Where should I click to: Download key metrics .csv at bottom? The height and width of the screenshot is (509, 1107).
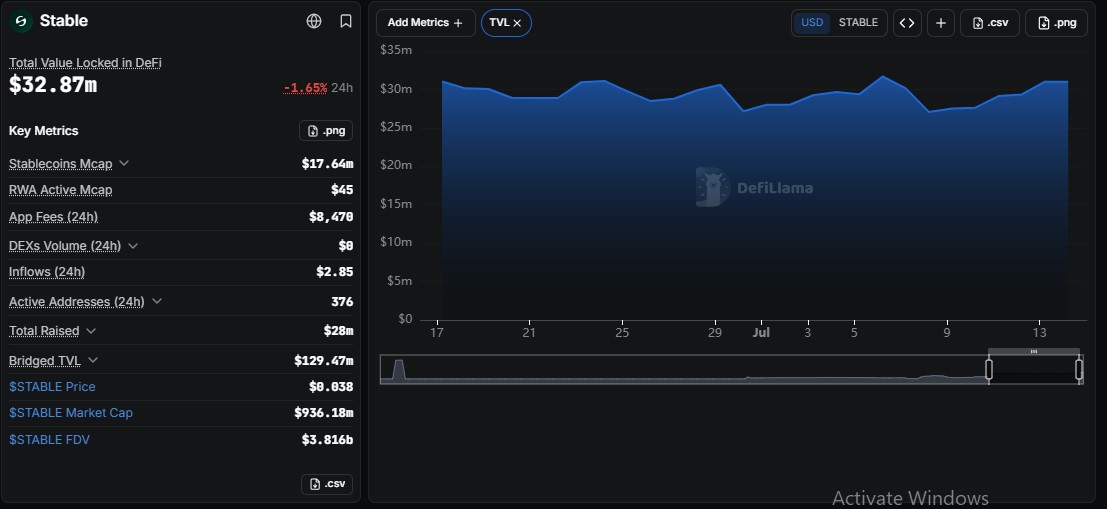pos(326,484)
